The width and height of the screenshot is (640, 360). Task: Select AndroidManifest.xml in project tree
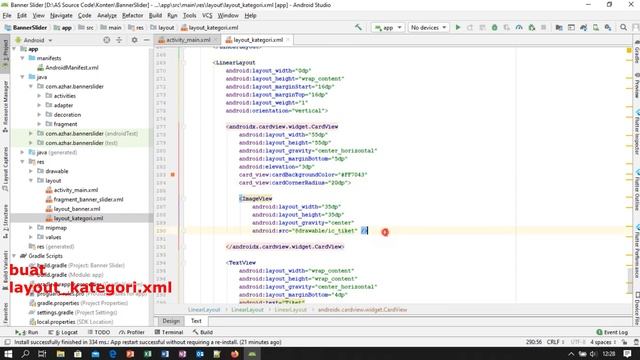click(71, 68)
